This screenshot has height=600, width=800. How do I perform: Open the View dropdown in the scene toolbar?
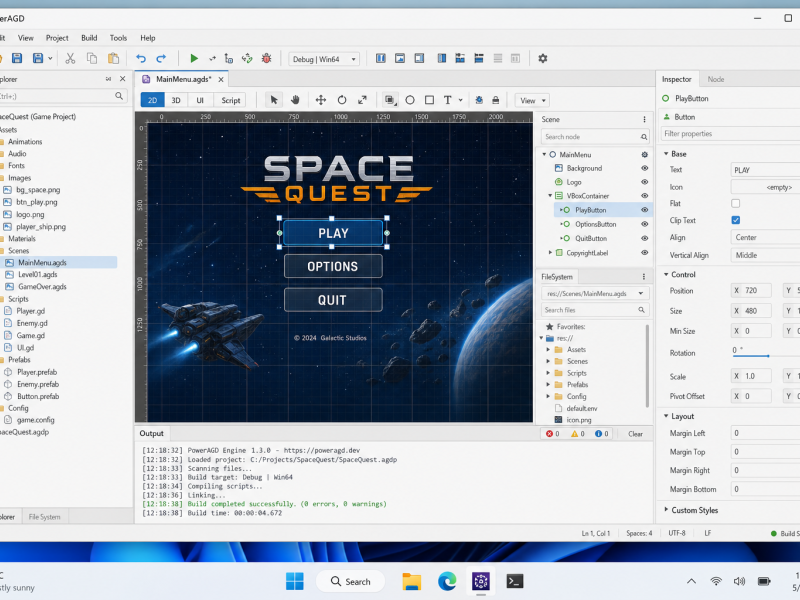(532, 101)
